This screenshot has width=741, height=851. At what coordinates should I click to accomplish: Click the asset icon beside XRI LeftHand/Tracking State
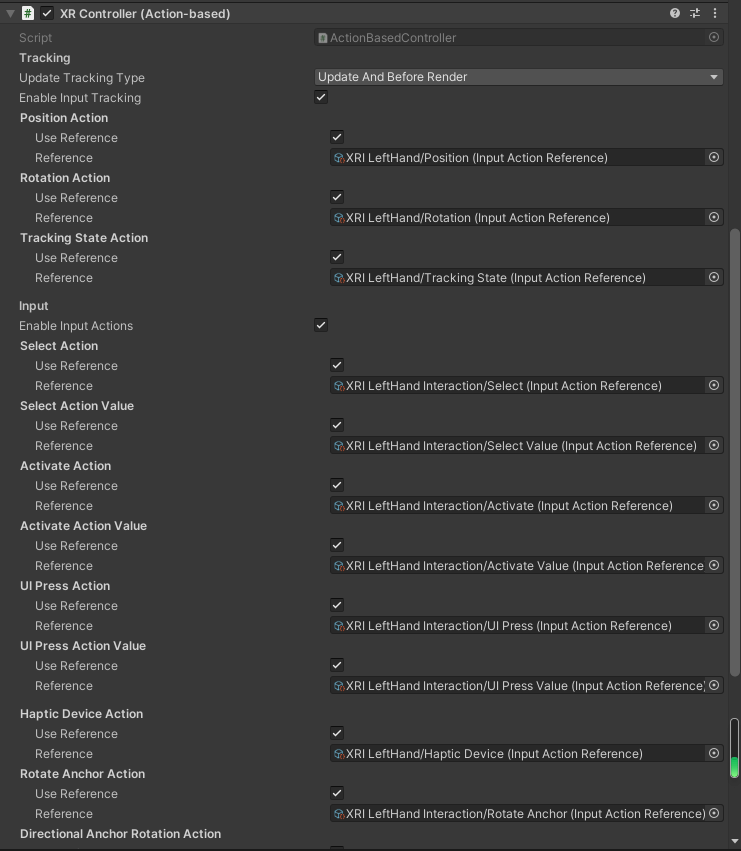pyautogui.click(x=339, y=278)
